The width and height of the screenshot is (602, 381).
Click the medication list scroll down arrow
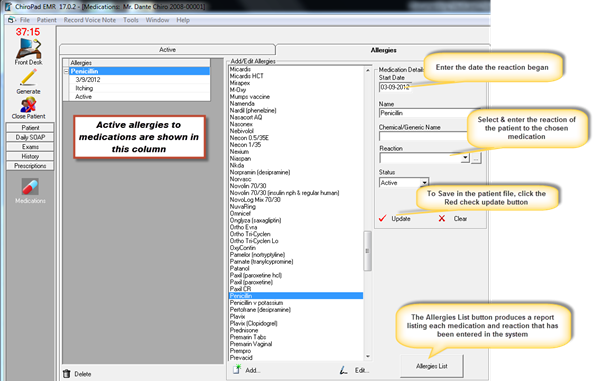(x=367, y=356)
